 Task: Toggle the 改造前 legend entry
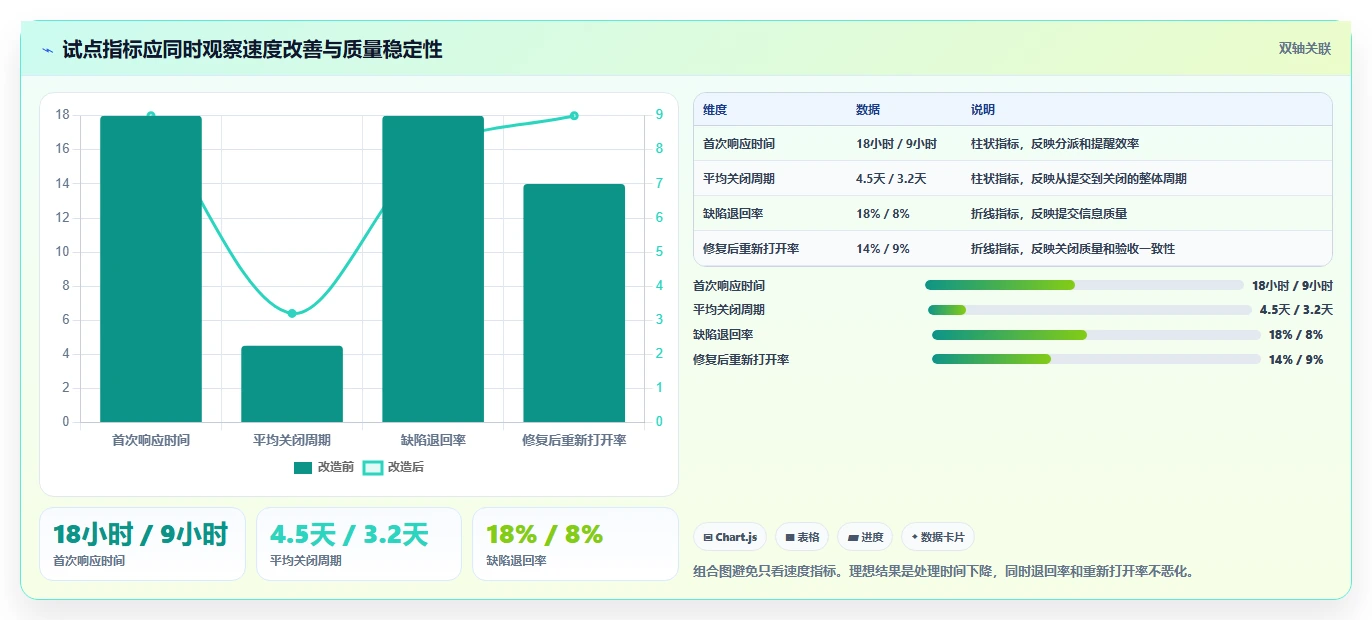tap(324, 467)
